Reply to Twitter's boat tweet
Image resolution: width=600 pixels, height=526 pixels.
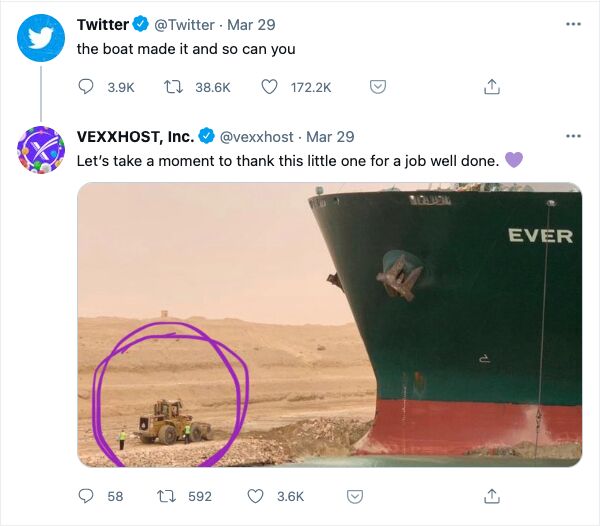click(86, 87)
